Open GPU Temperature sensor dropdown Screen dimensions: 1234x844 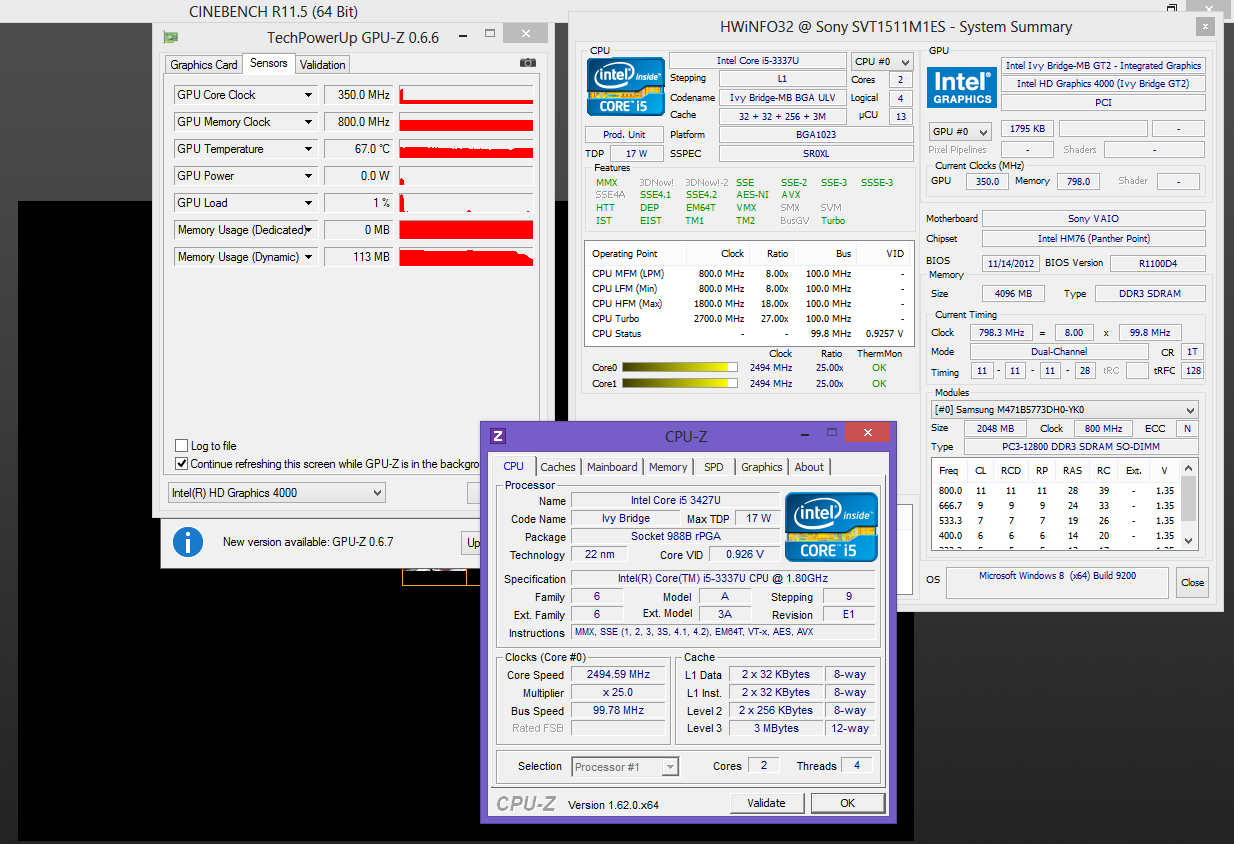pos(309,149)
